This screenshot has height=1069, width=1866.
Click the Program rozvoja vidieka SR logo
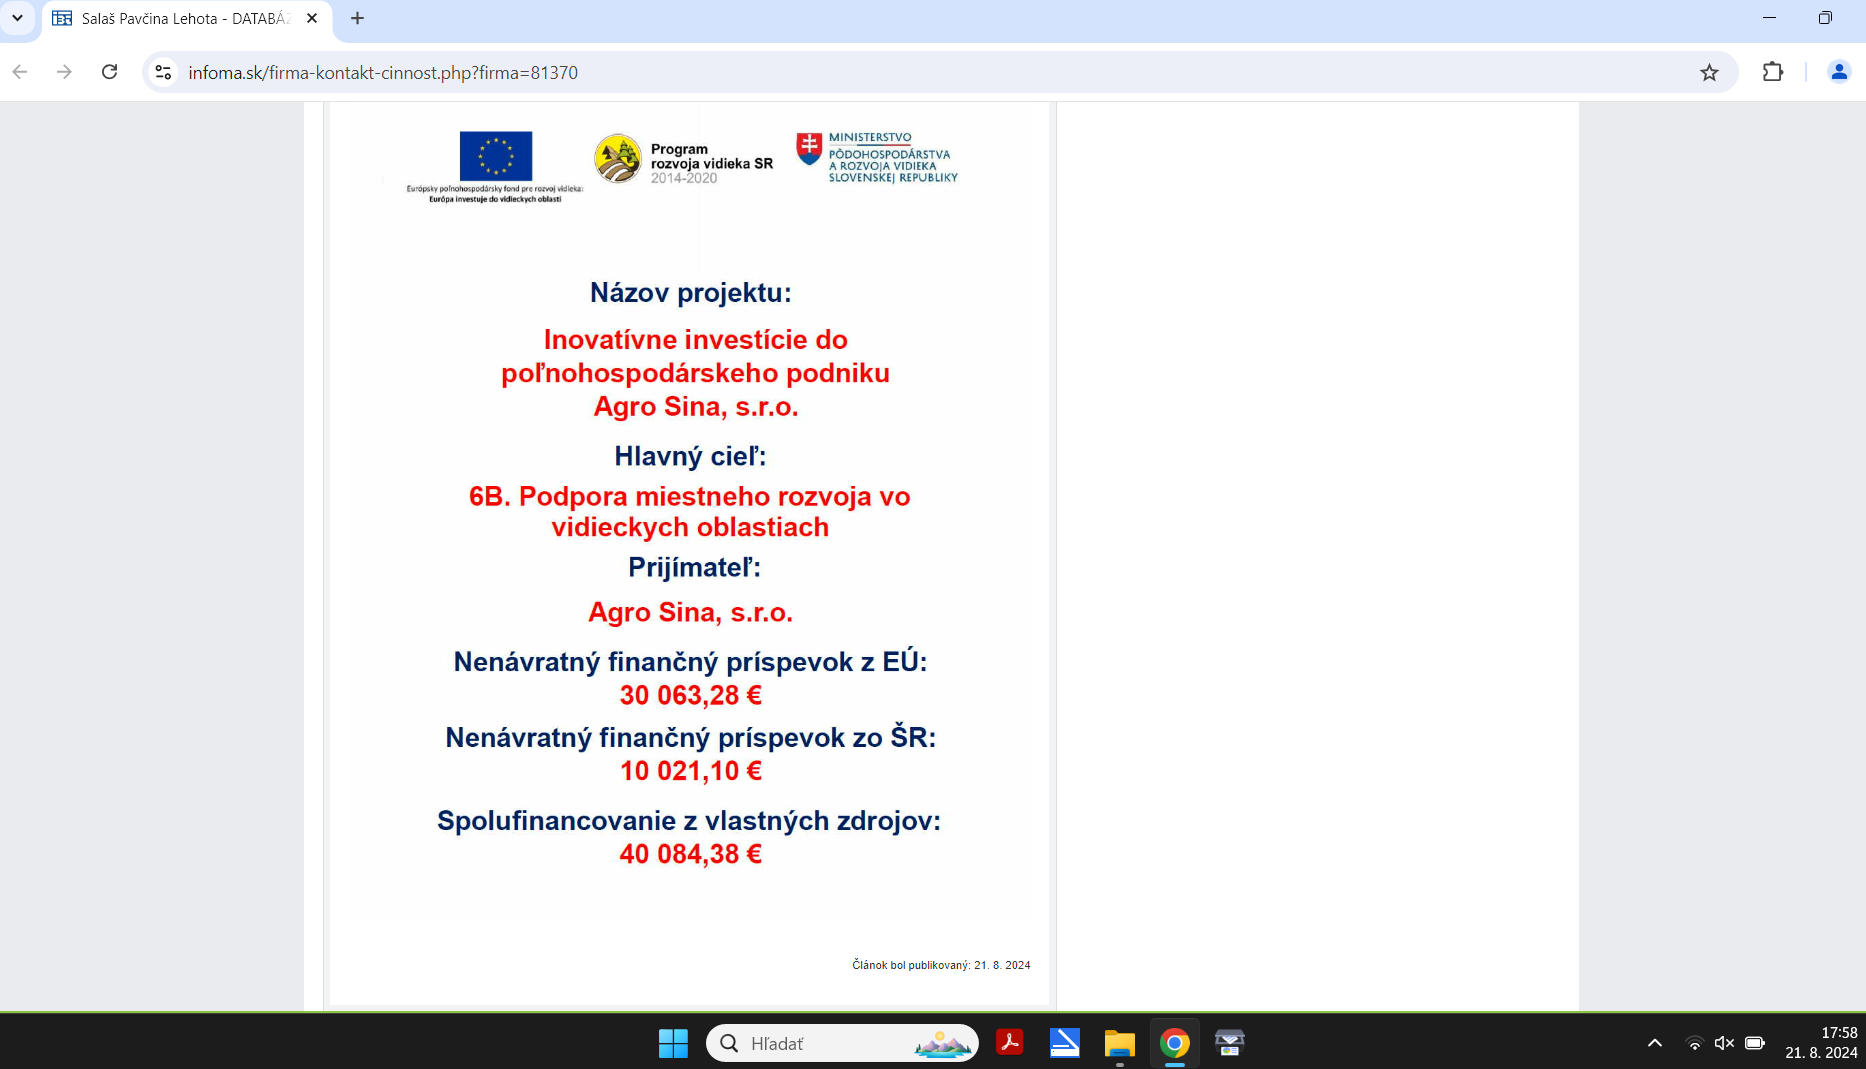pos(683,160)
